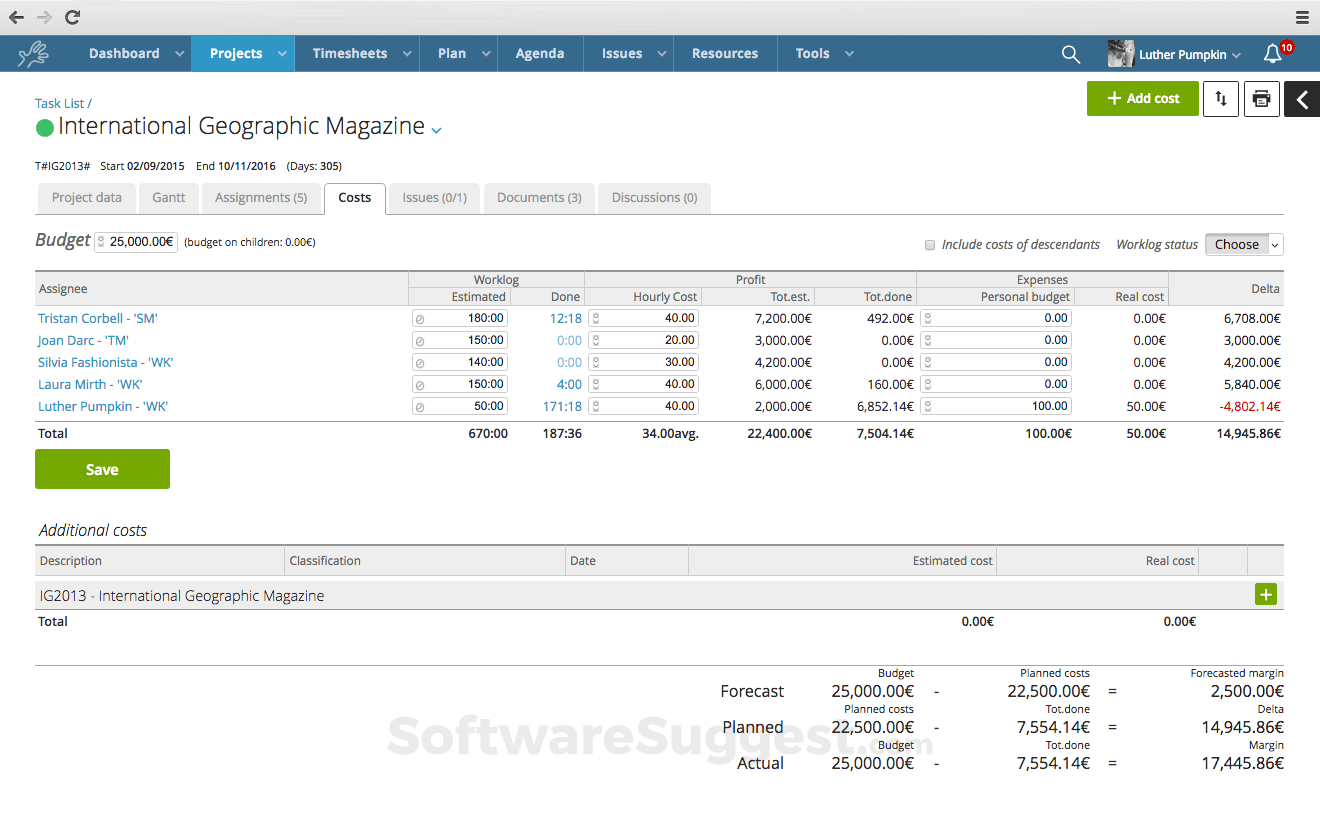Toggle the lock icon on Tristan Corbell's estimated worklog
The image size is (1320, 834).
pos(421,317)
